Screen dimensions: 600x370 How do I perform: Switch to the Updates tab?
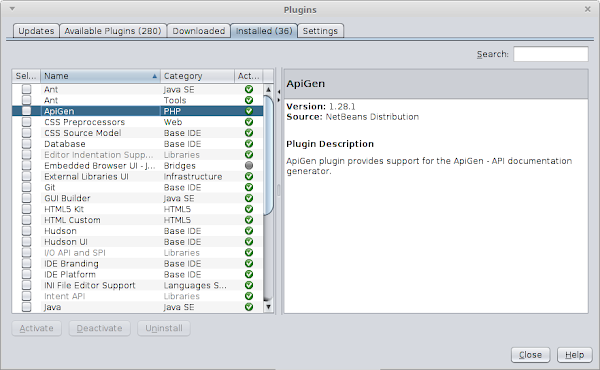coord(36,31)
